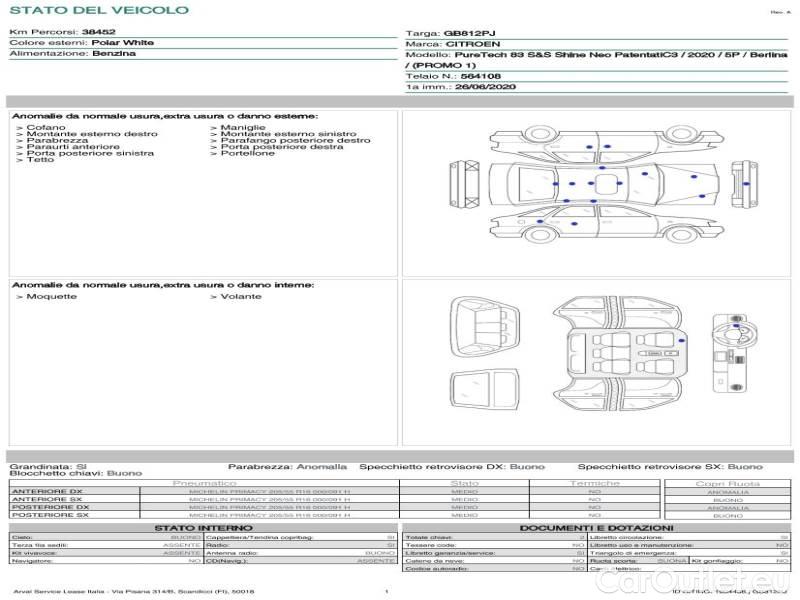Click the blue marker on interior floor diagram

680,342
